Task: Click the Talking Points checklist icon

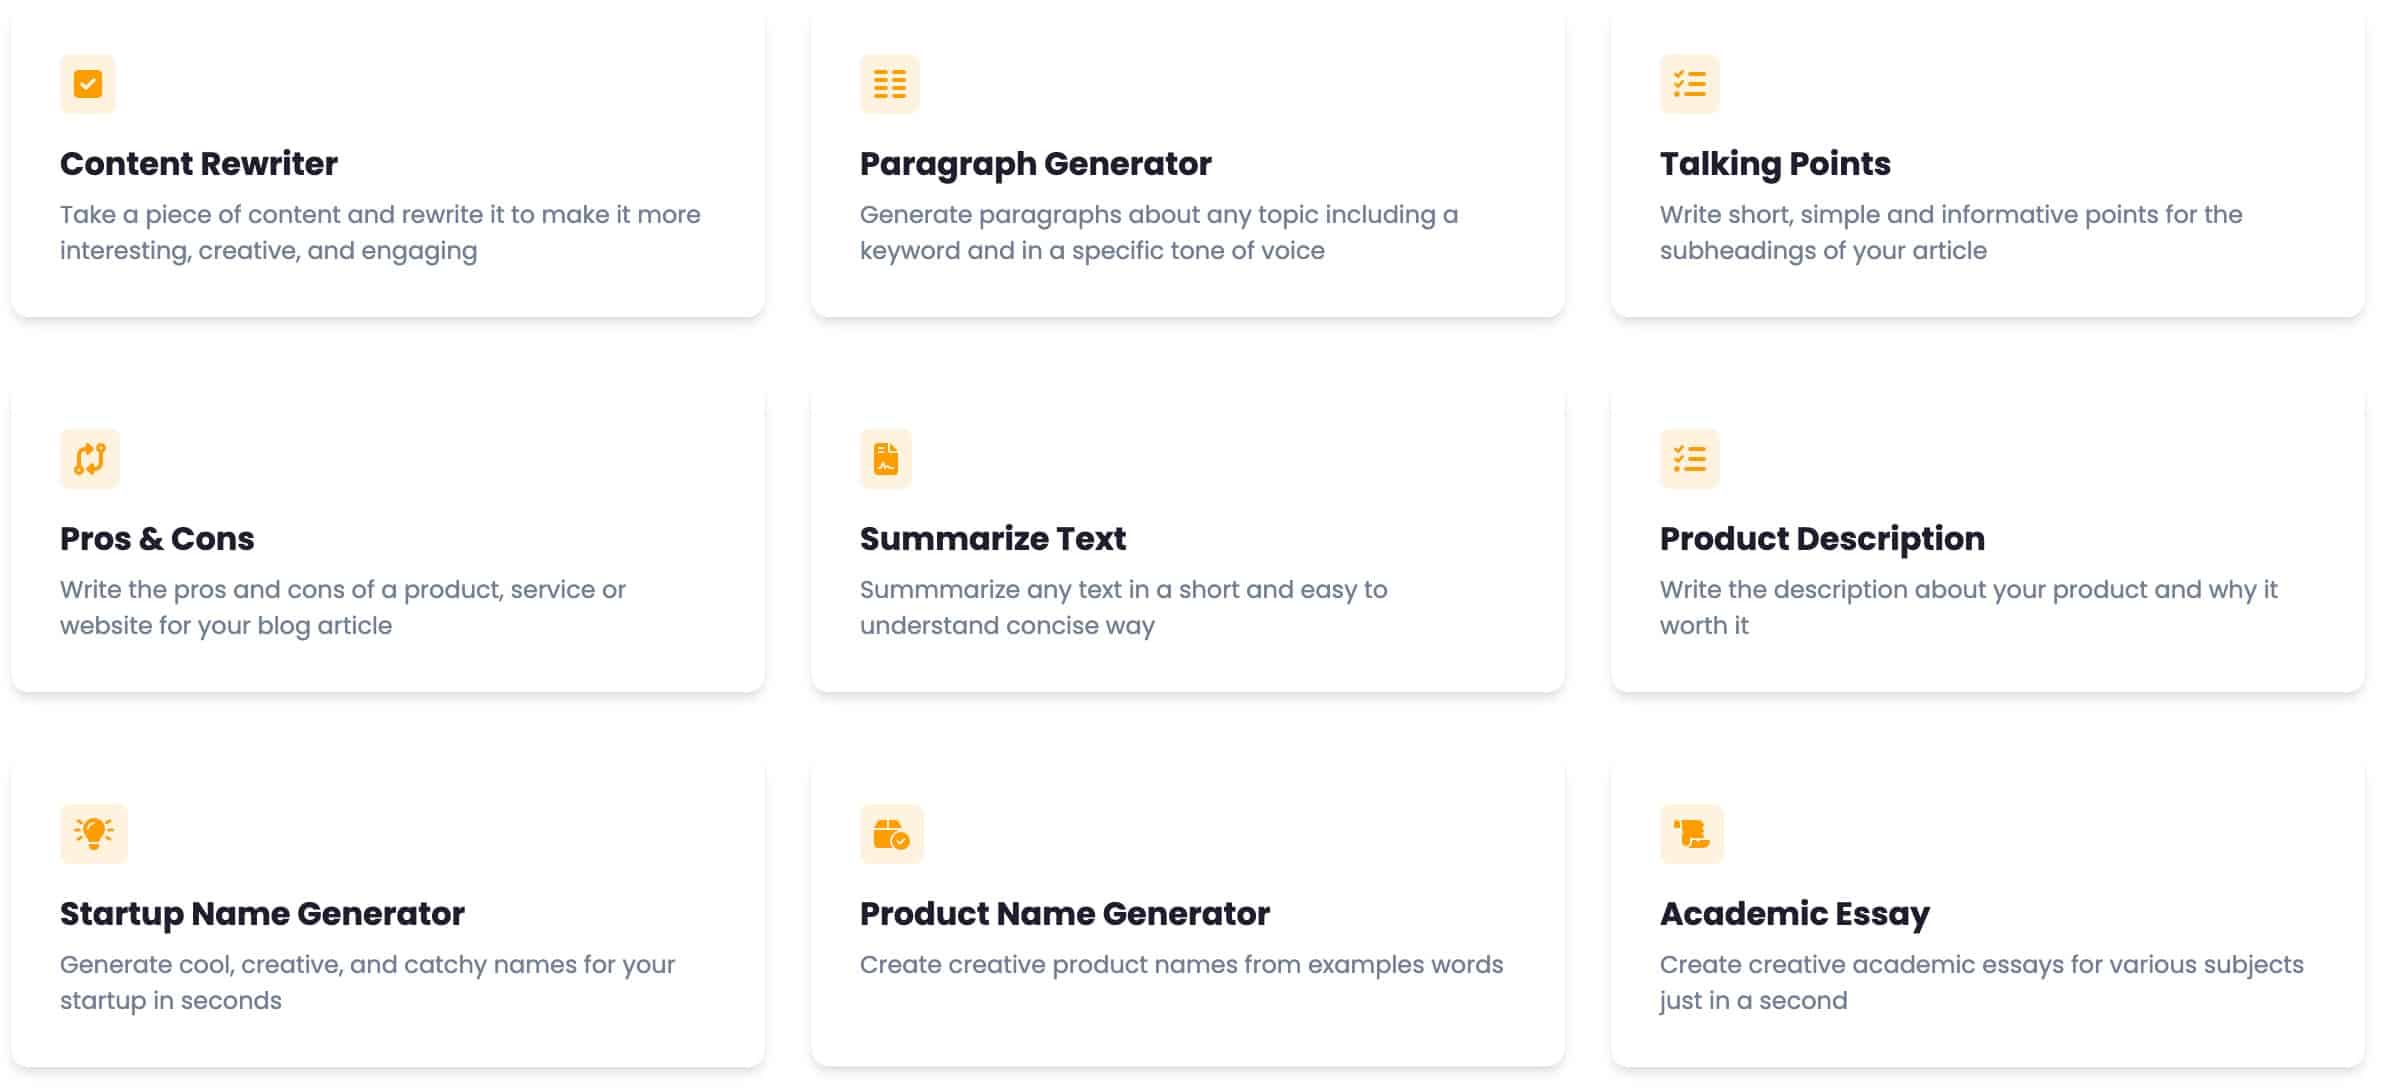Action: tap(1689, 84)
